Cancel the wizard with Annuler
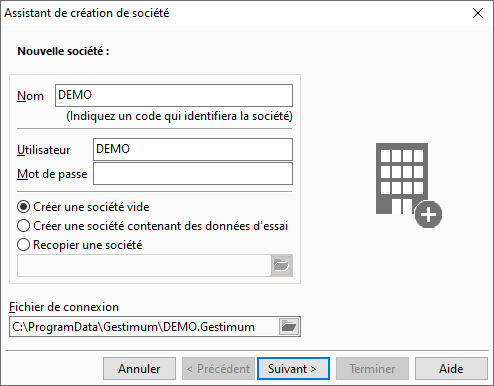Image resolution: width=494 pixels, height=386 pixels. 139,369
